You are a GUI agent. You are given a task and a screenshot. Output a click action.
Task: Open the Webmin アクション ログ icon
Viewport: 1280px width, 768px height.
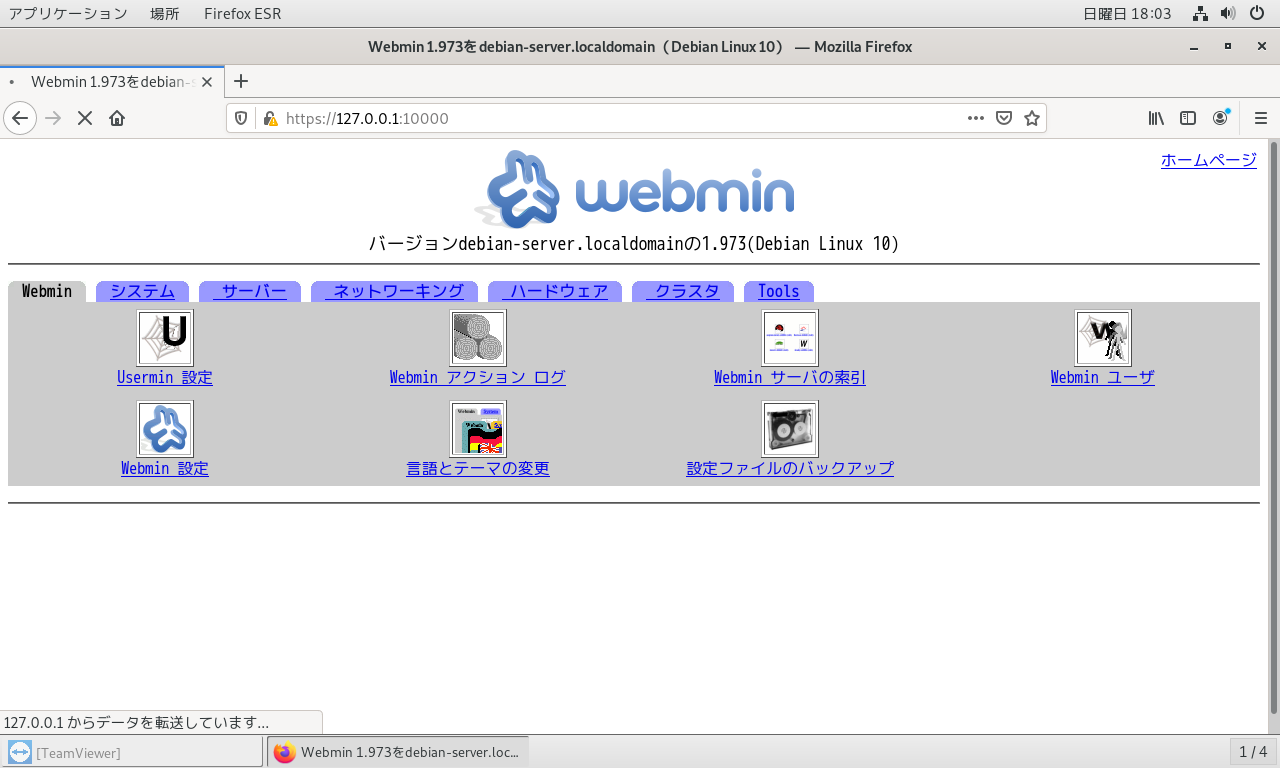click(x=478, y=338)
